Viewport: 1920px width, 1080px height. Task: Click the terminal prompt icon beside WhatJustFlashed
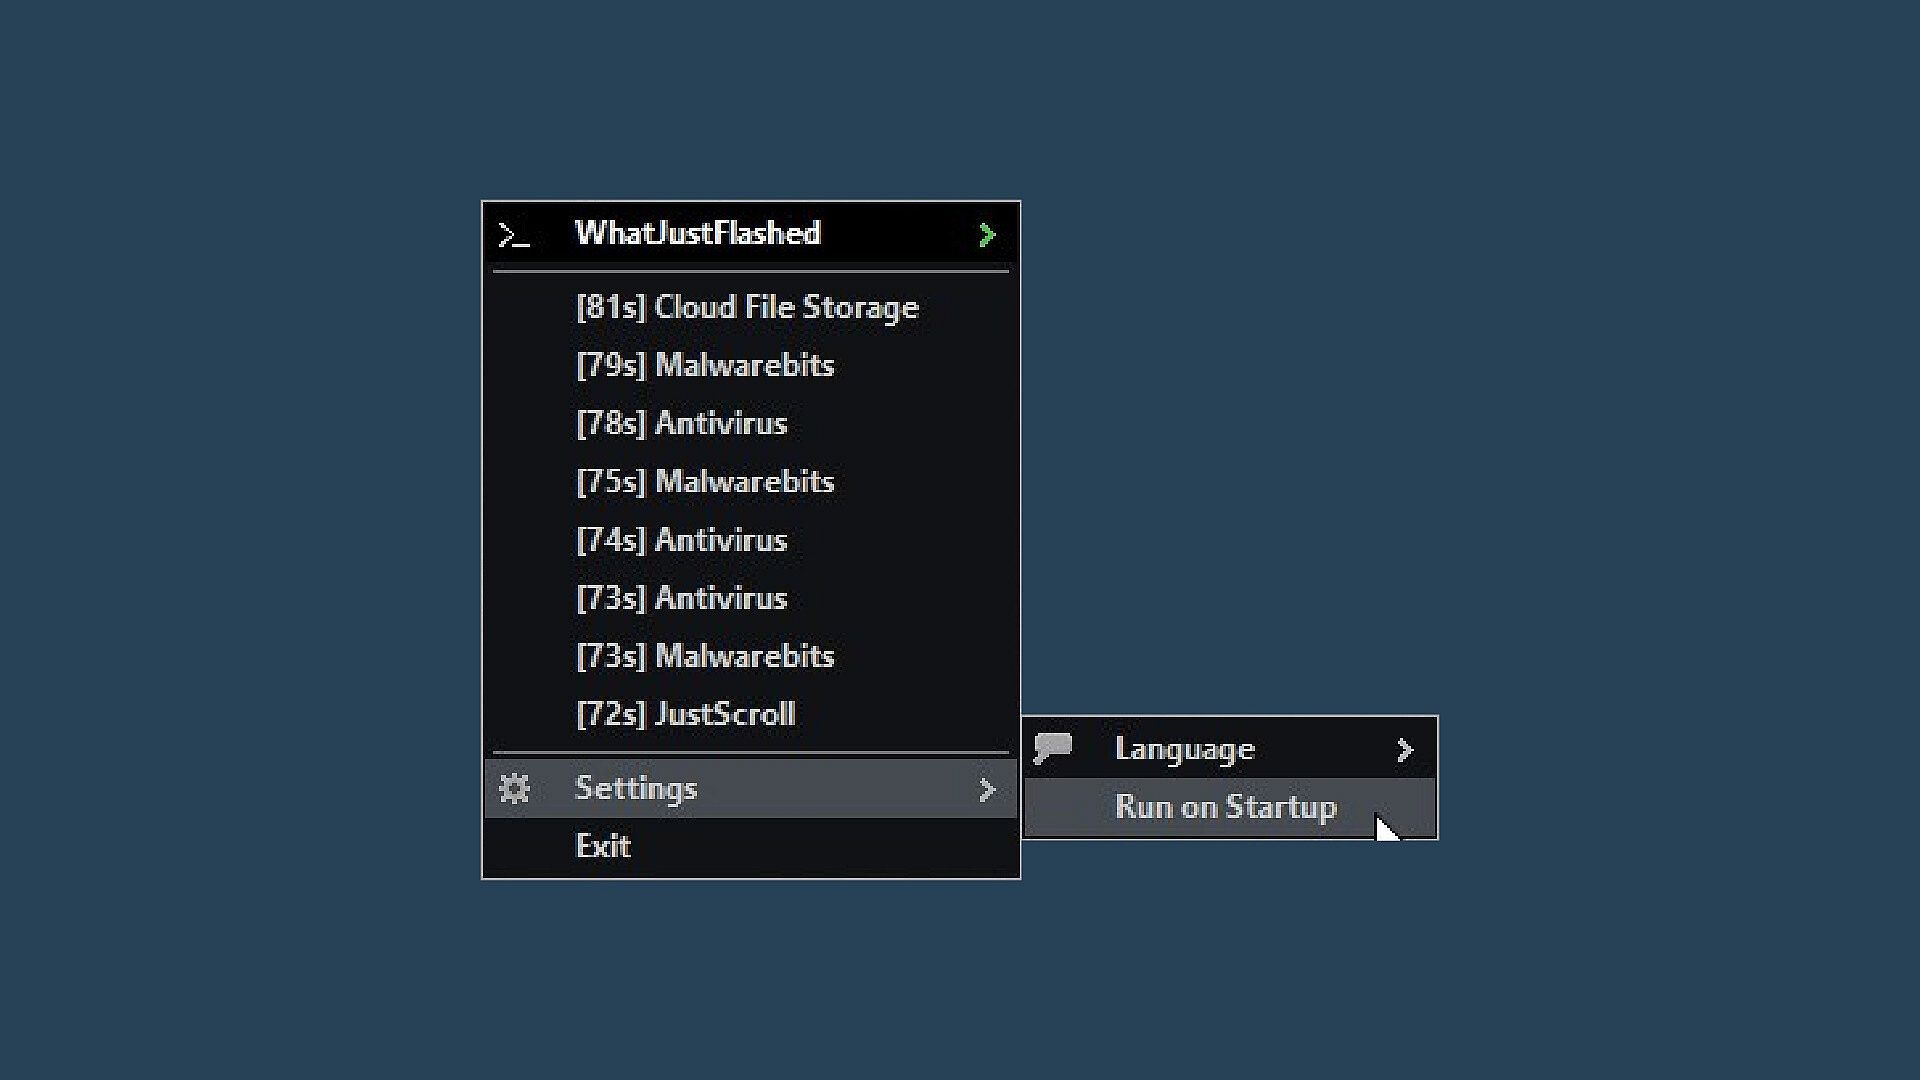tap(513, 236)
